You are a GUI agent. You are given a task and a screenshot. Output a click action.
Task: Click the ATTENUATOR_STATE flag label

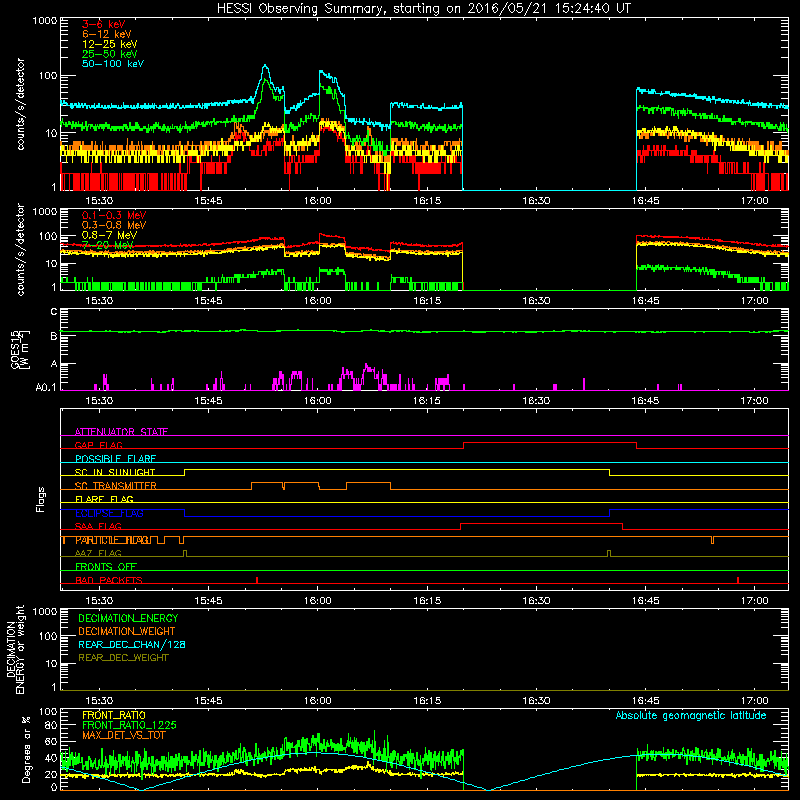(x=121, y=432)
